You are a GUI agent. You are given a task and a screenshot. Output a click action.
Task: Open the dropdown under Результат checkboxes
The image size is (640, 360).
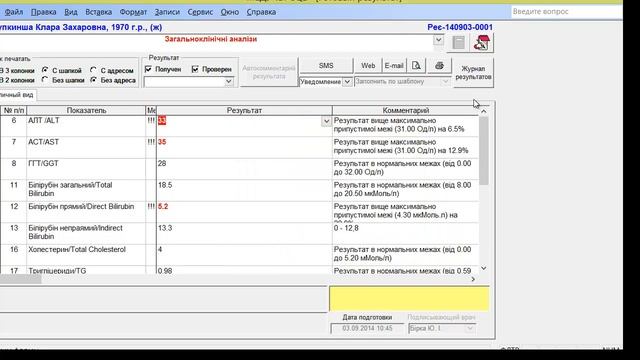point(229,82)
